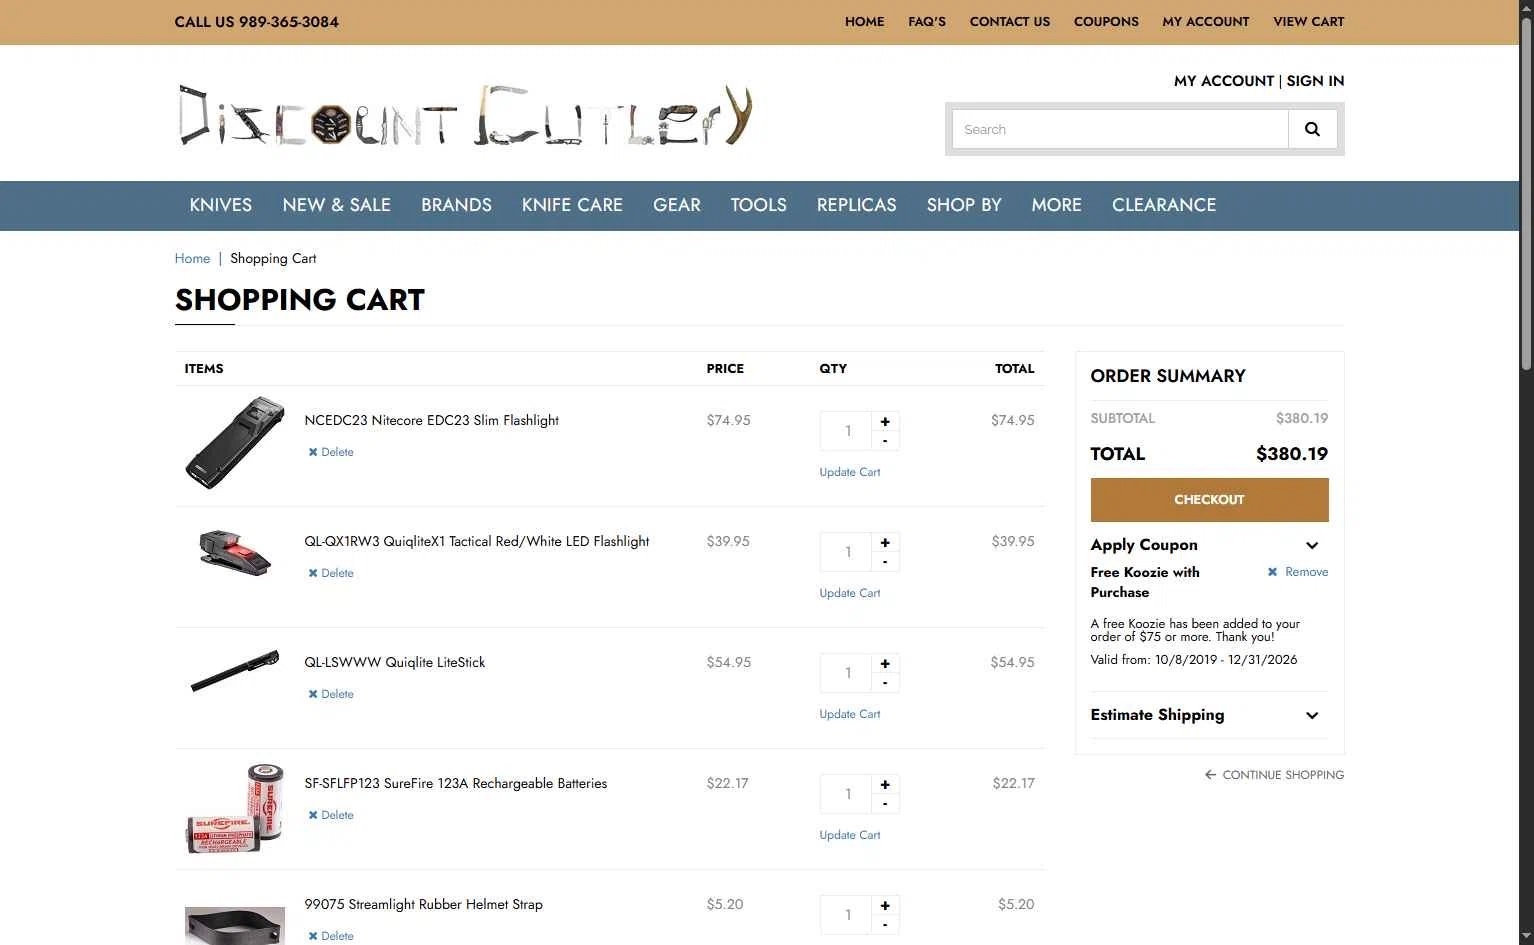
Task: Click the SureFire 123A batteries thumbnail
Action: coord(235,808)
